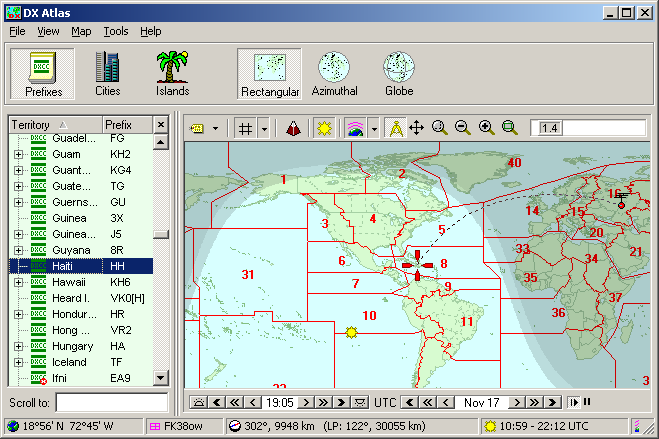Click the zoom in magnifier icon
This screenshot has height=439, width=659.
coord(486,128)
